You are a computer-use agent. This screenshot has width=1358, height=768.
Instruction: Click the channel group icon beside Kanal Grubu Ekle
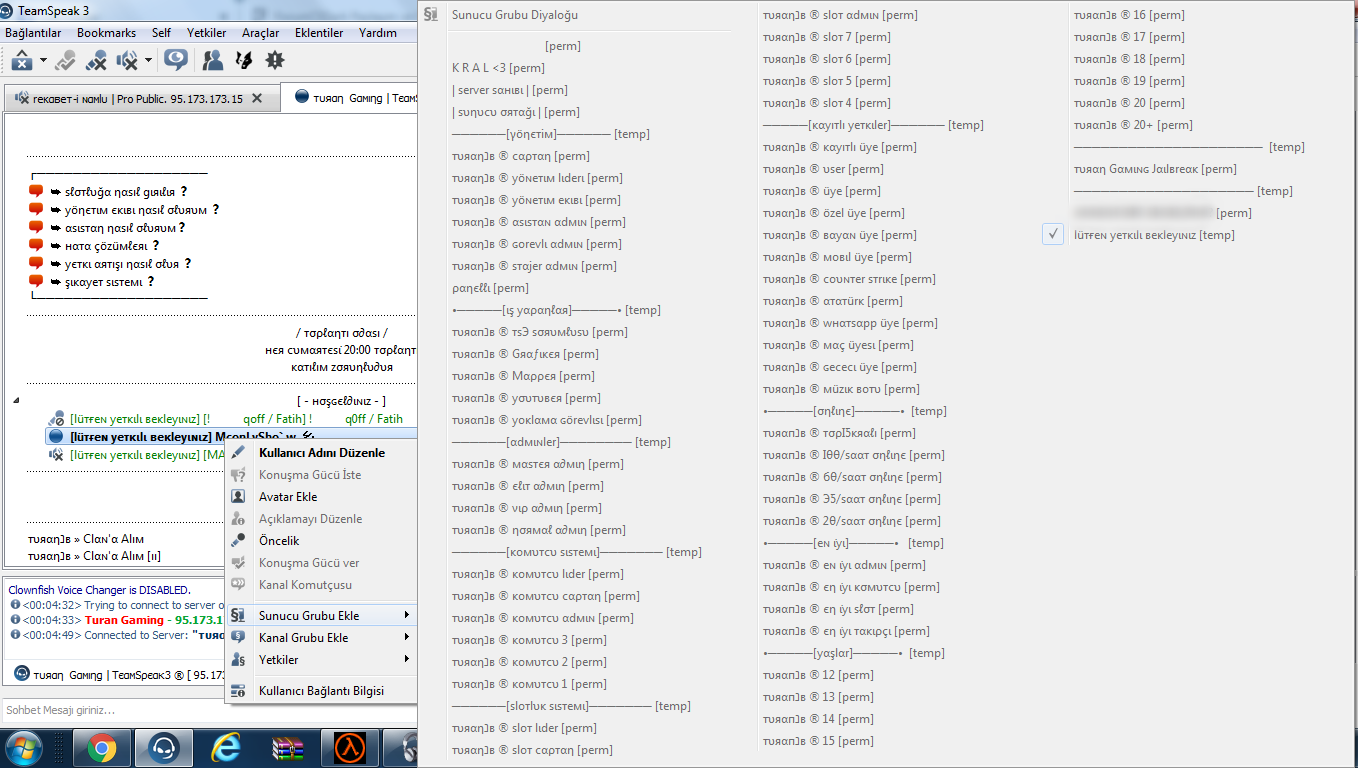(x=239, y=638)
